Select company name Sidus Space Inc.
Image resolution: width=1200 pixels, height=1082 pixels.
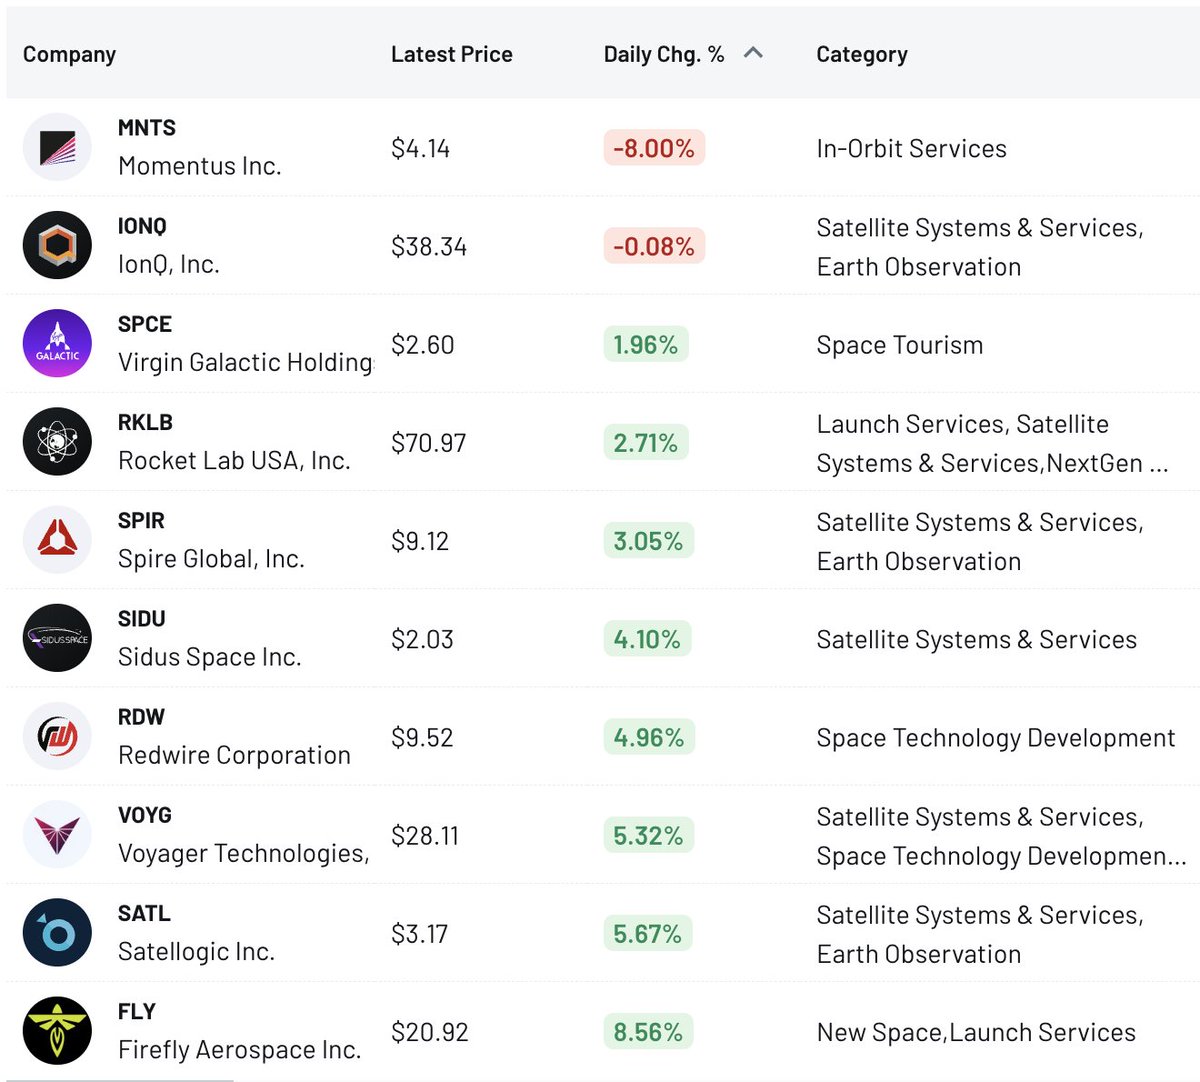click(209, 657)
